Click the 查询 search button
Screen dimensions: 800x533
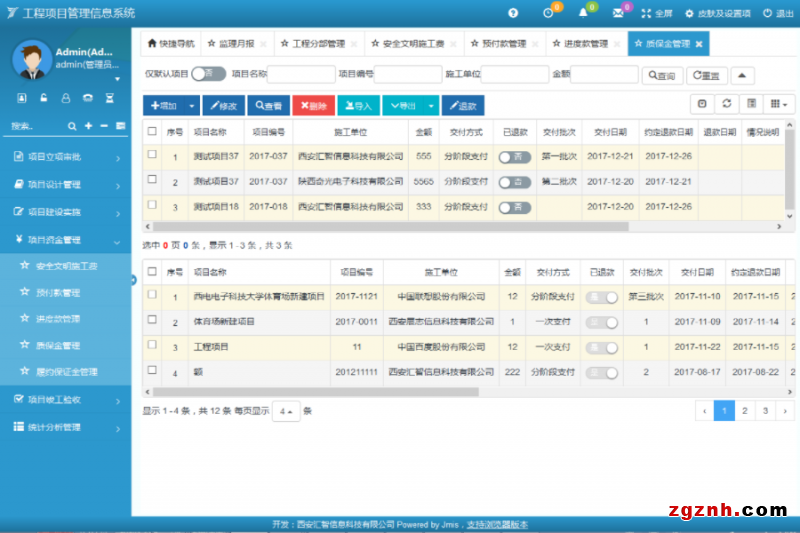point(662,75)
